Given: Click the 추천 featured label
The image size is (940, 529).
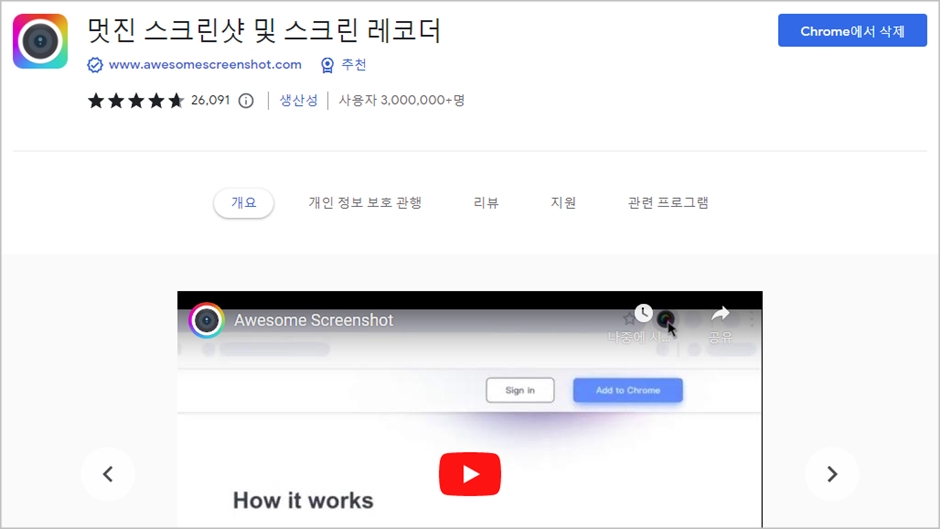Looking at the screenshot, I should 354,65.
